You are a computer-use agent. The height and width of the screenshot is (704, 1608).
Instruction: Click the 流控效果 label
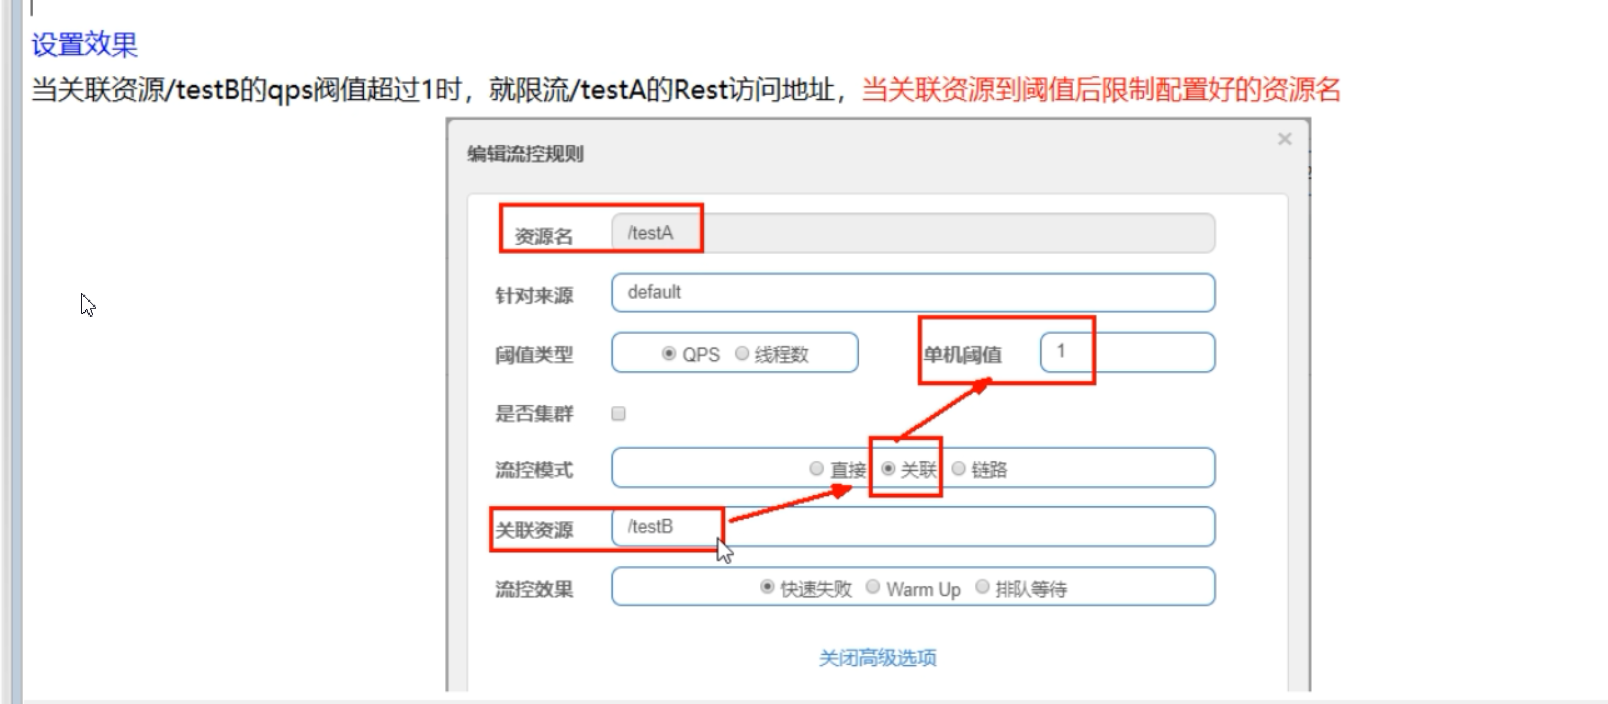click(x=534, y=589)
